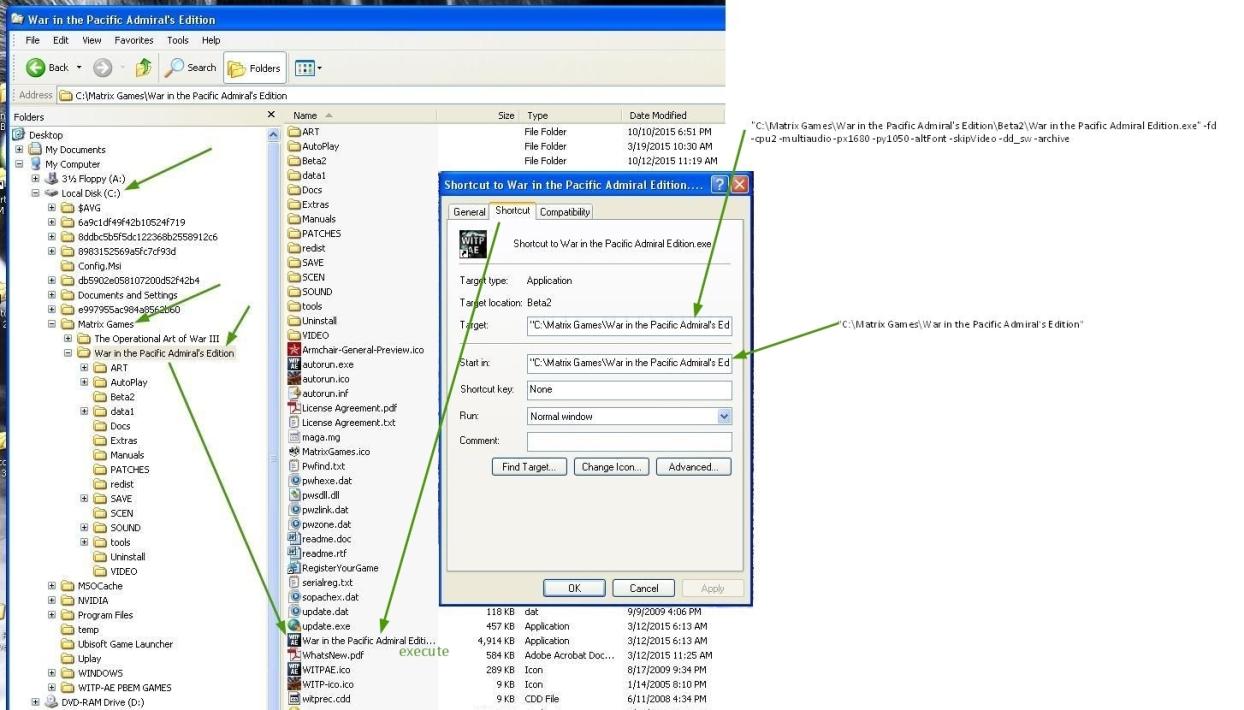This screenshot has width=1244, height=710.
Task: Select the MatrixGames.ico file icon
Action: pyautogui.click(x=294, y=451)
